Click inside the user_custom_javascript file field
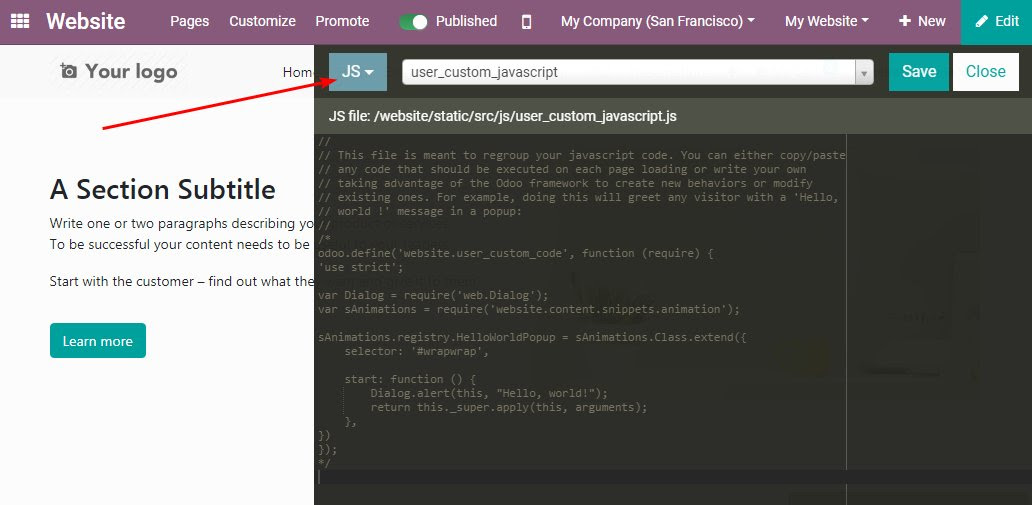The image size is (1032, 505). pyautogui.click(x=629, y=72)
